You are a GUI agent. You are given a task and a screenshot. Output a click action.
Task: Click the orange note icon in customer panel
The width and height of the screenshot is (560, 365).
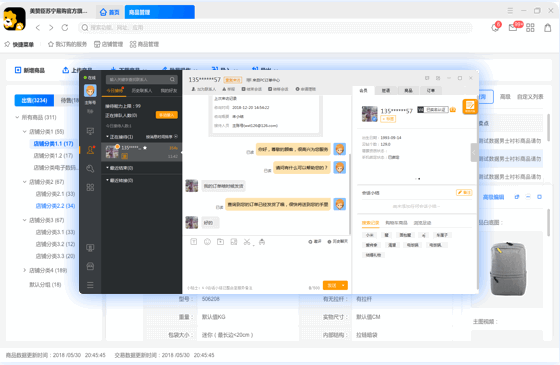470,106
